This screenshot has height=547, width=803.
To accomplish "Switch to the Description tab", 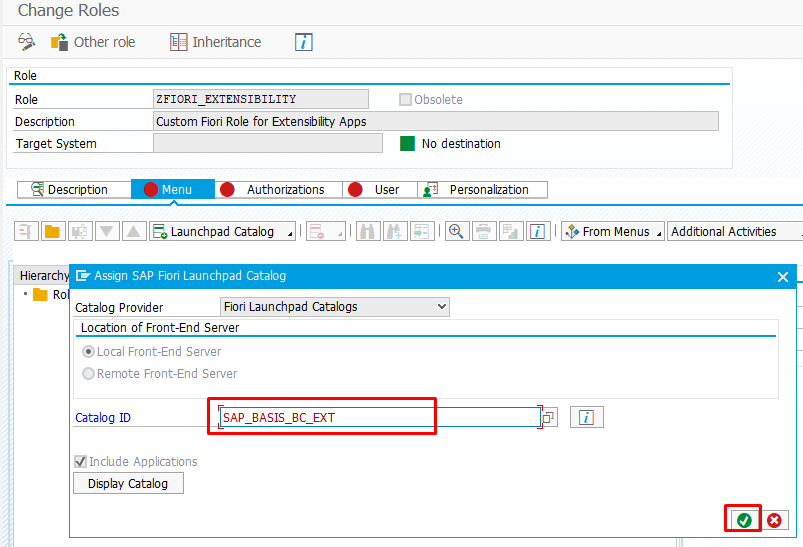I will pos(74,190).
